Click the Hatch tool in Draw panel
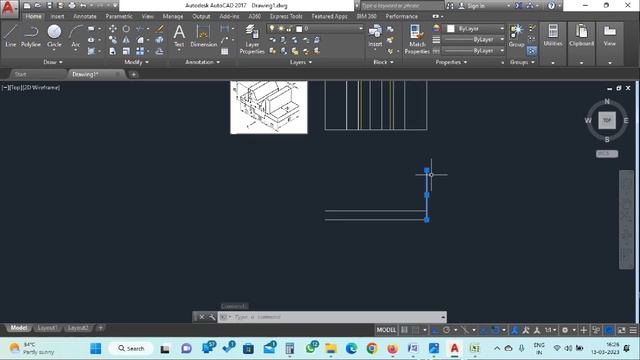640x360 pixels. click(91, 51)
